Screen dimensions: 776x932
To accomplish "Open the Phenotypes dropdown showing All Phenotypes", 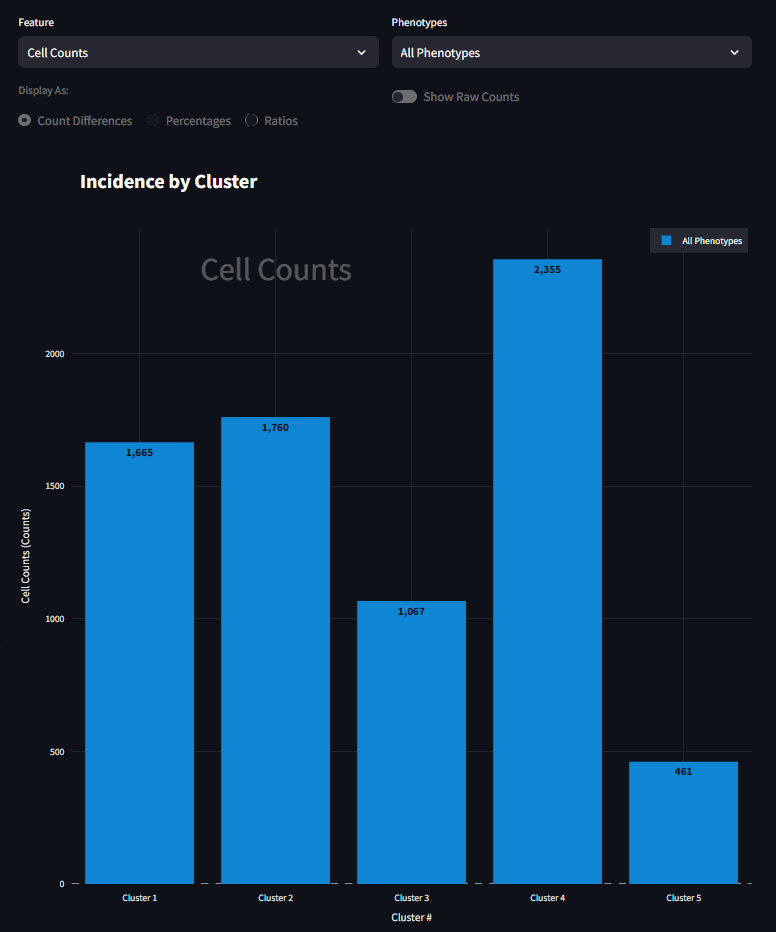I will [572, 52].
